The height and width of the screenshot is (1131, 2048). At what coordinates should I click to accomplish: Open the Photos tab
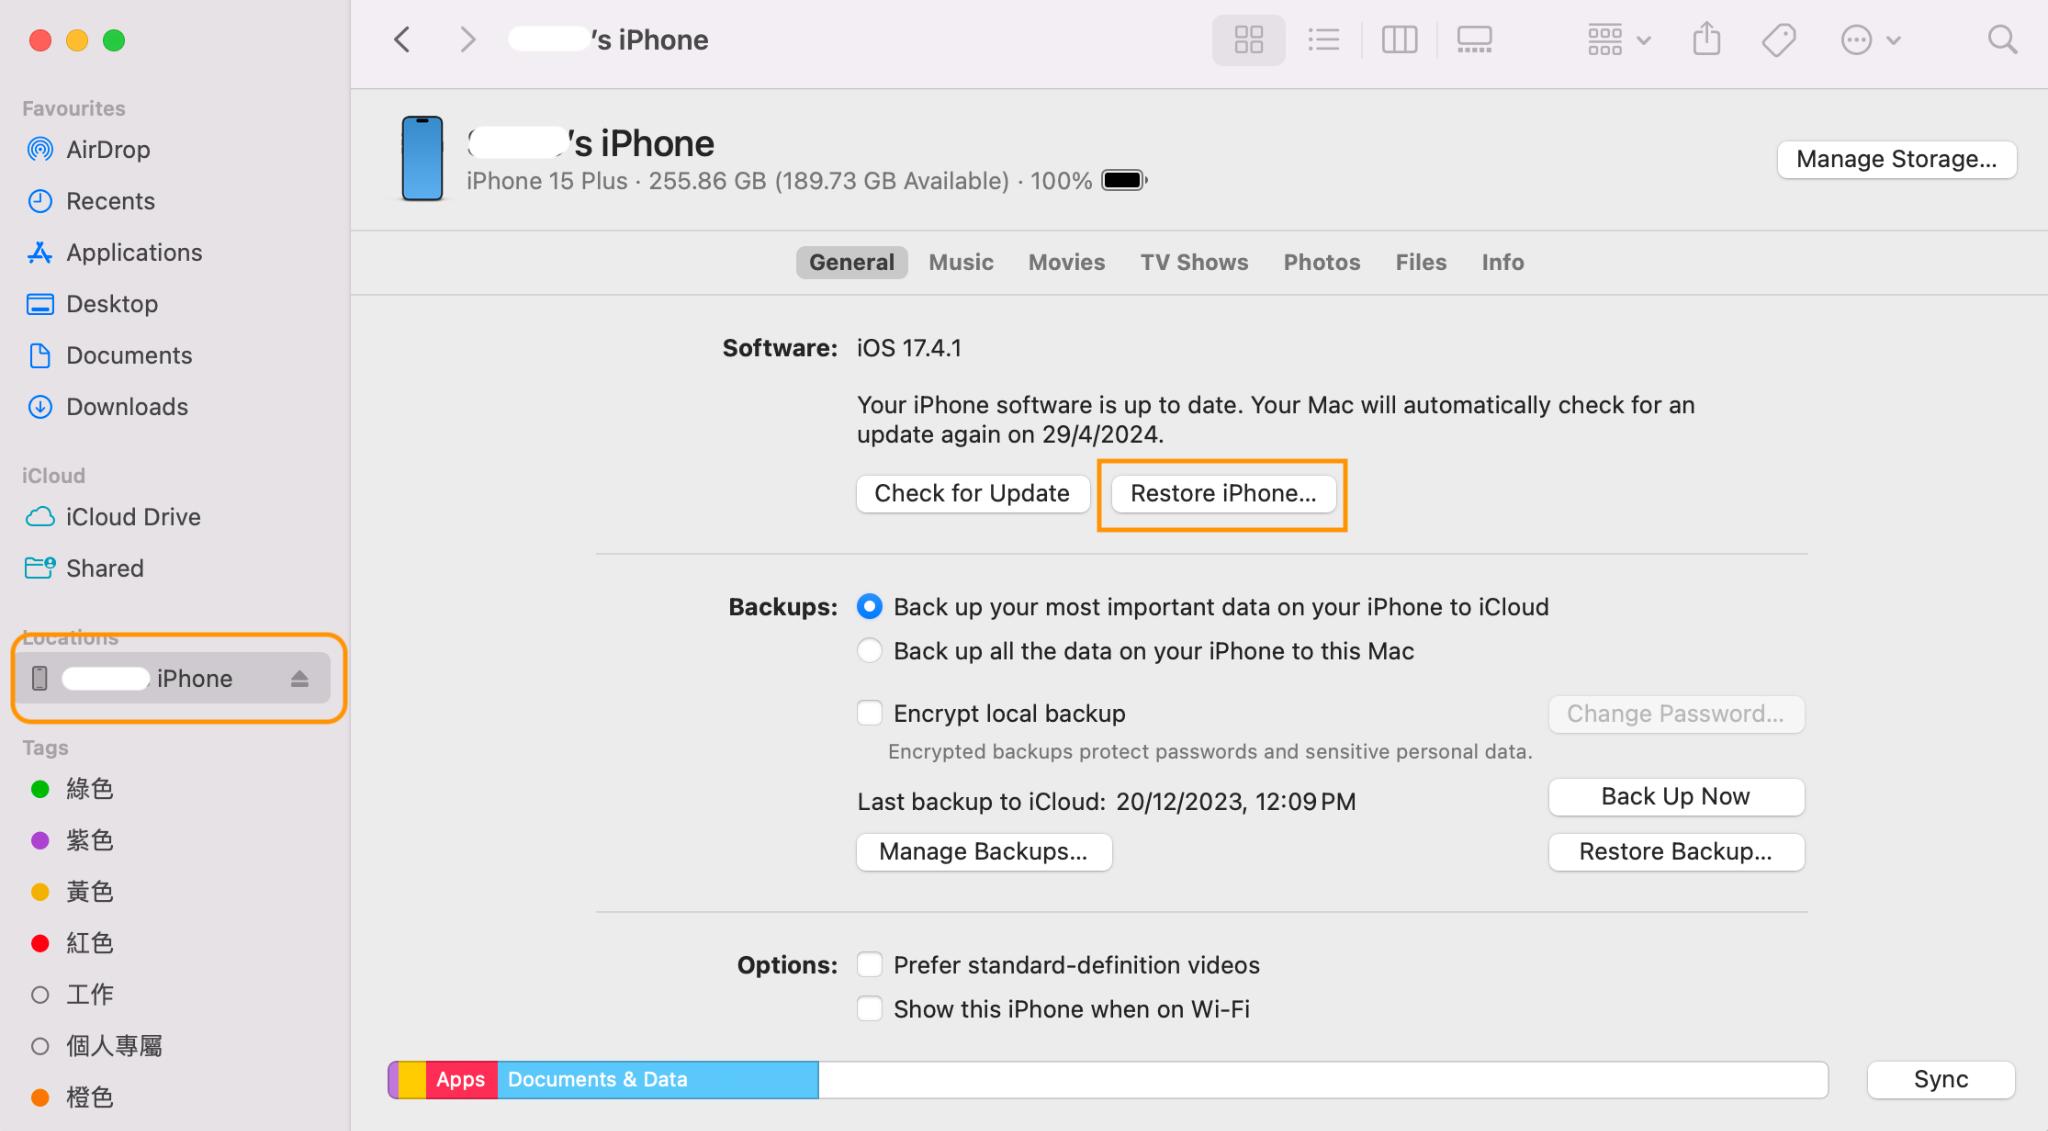[x=1321, y=262]
